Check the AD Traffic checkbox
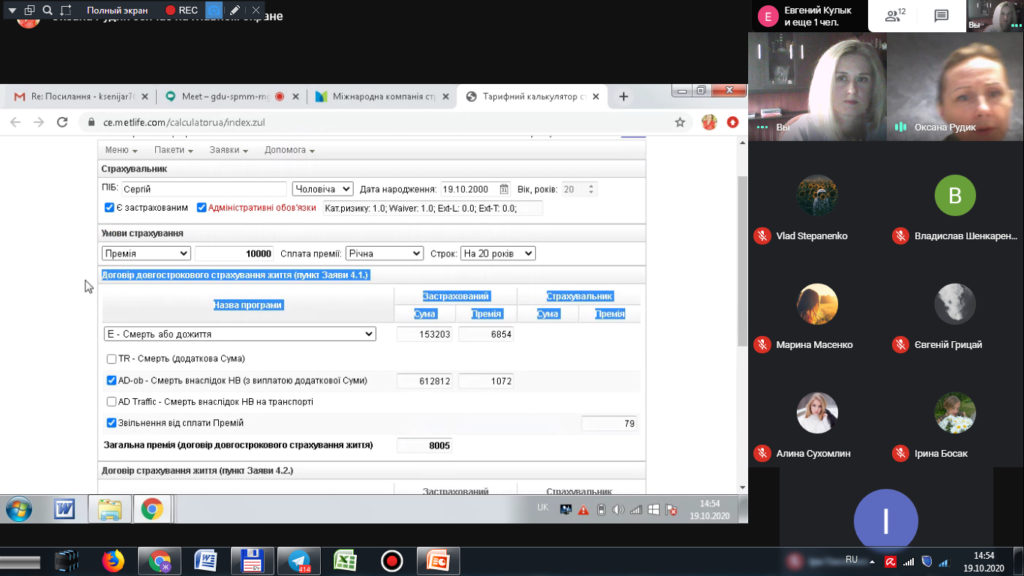1024x576 pixels. coord(112,401)
